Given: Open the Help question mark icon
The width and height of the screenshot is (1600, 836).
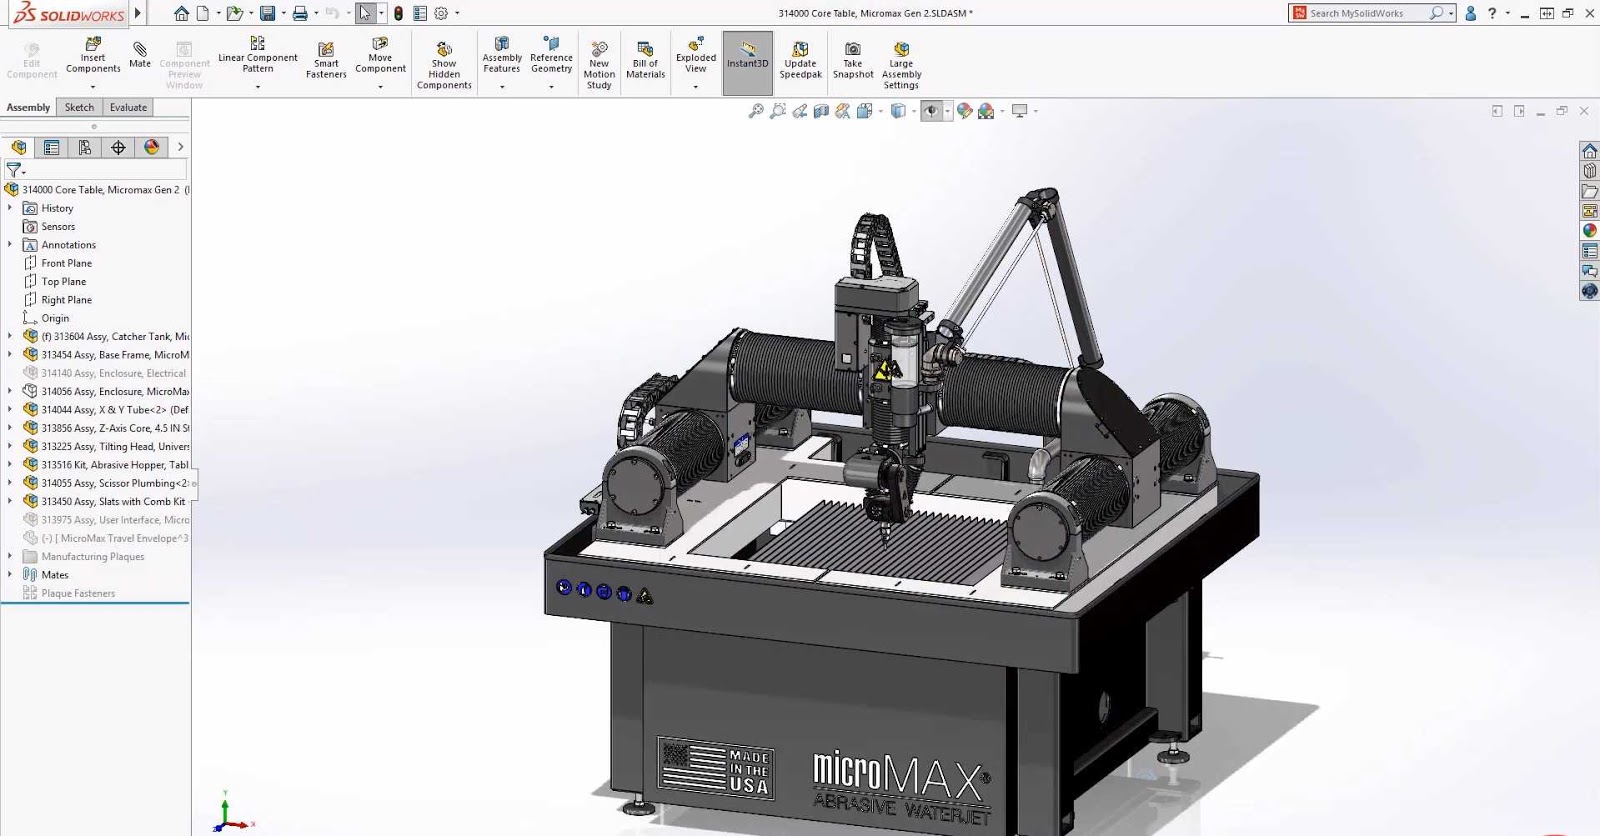Looking at the screenshot, I should 1492,13.
